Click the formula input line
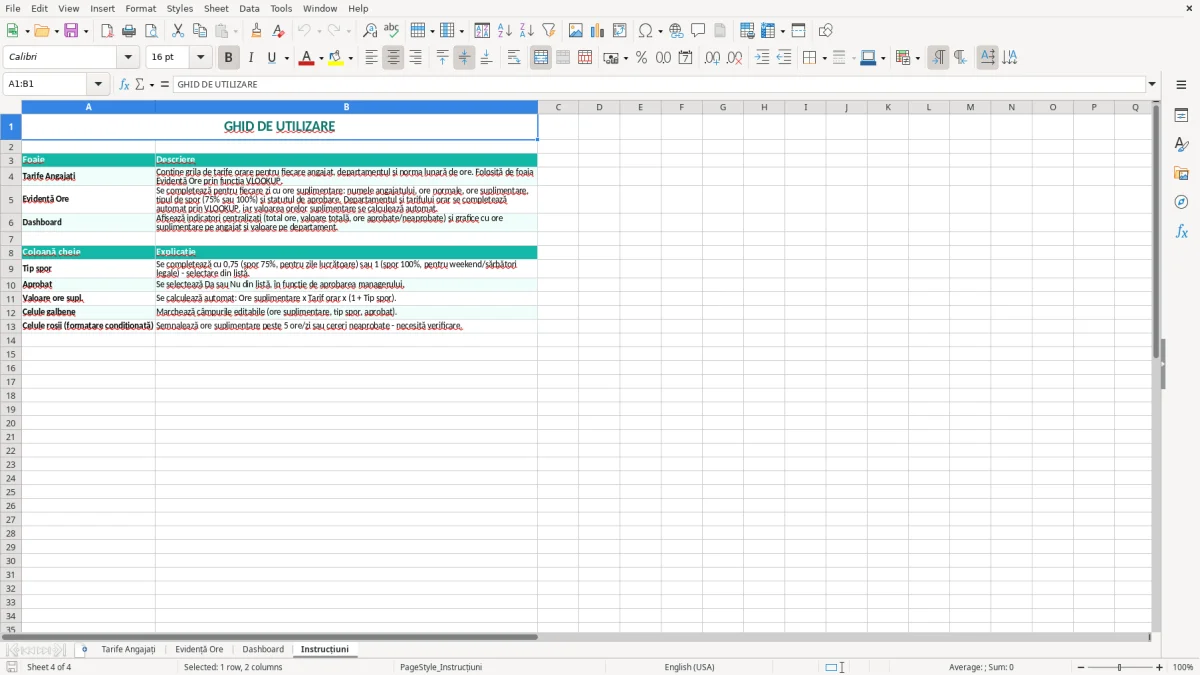The width and height of the screenshot is (1200, 675). [659, 84]
